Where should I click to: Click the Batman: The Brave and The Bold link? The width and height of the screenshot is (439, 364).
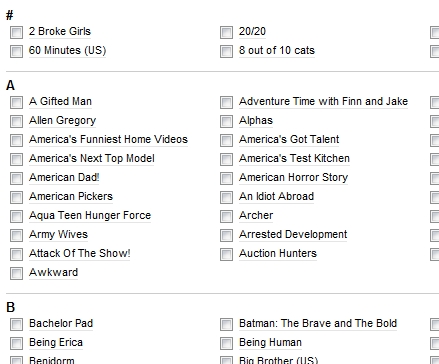pos(318,323)
